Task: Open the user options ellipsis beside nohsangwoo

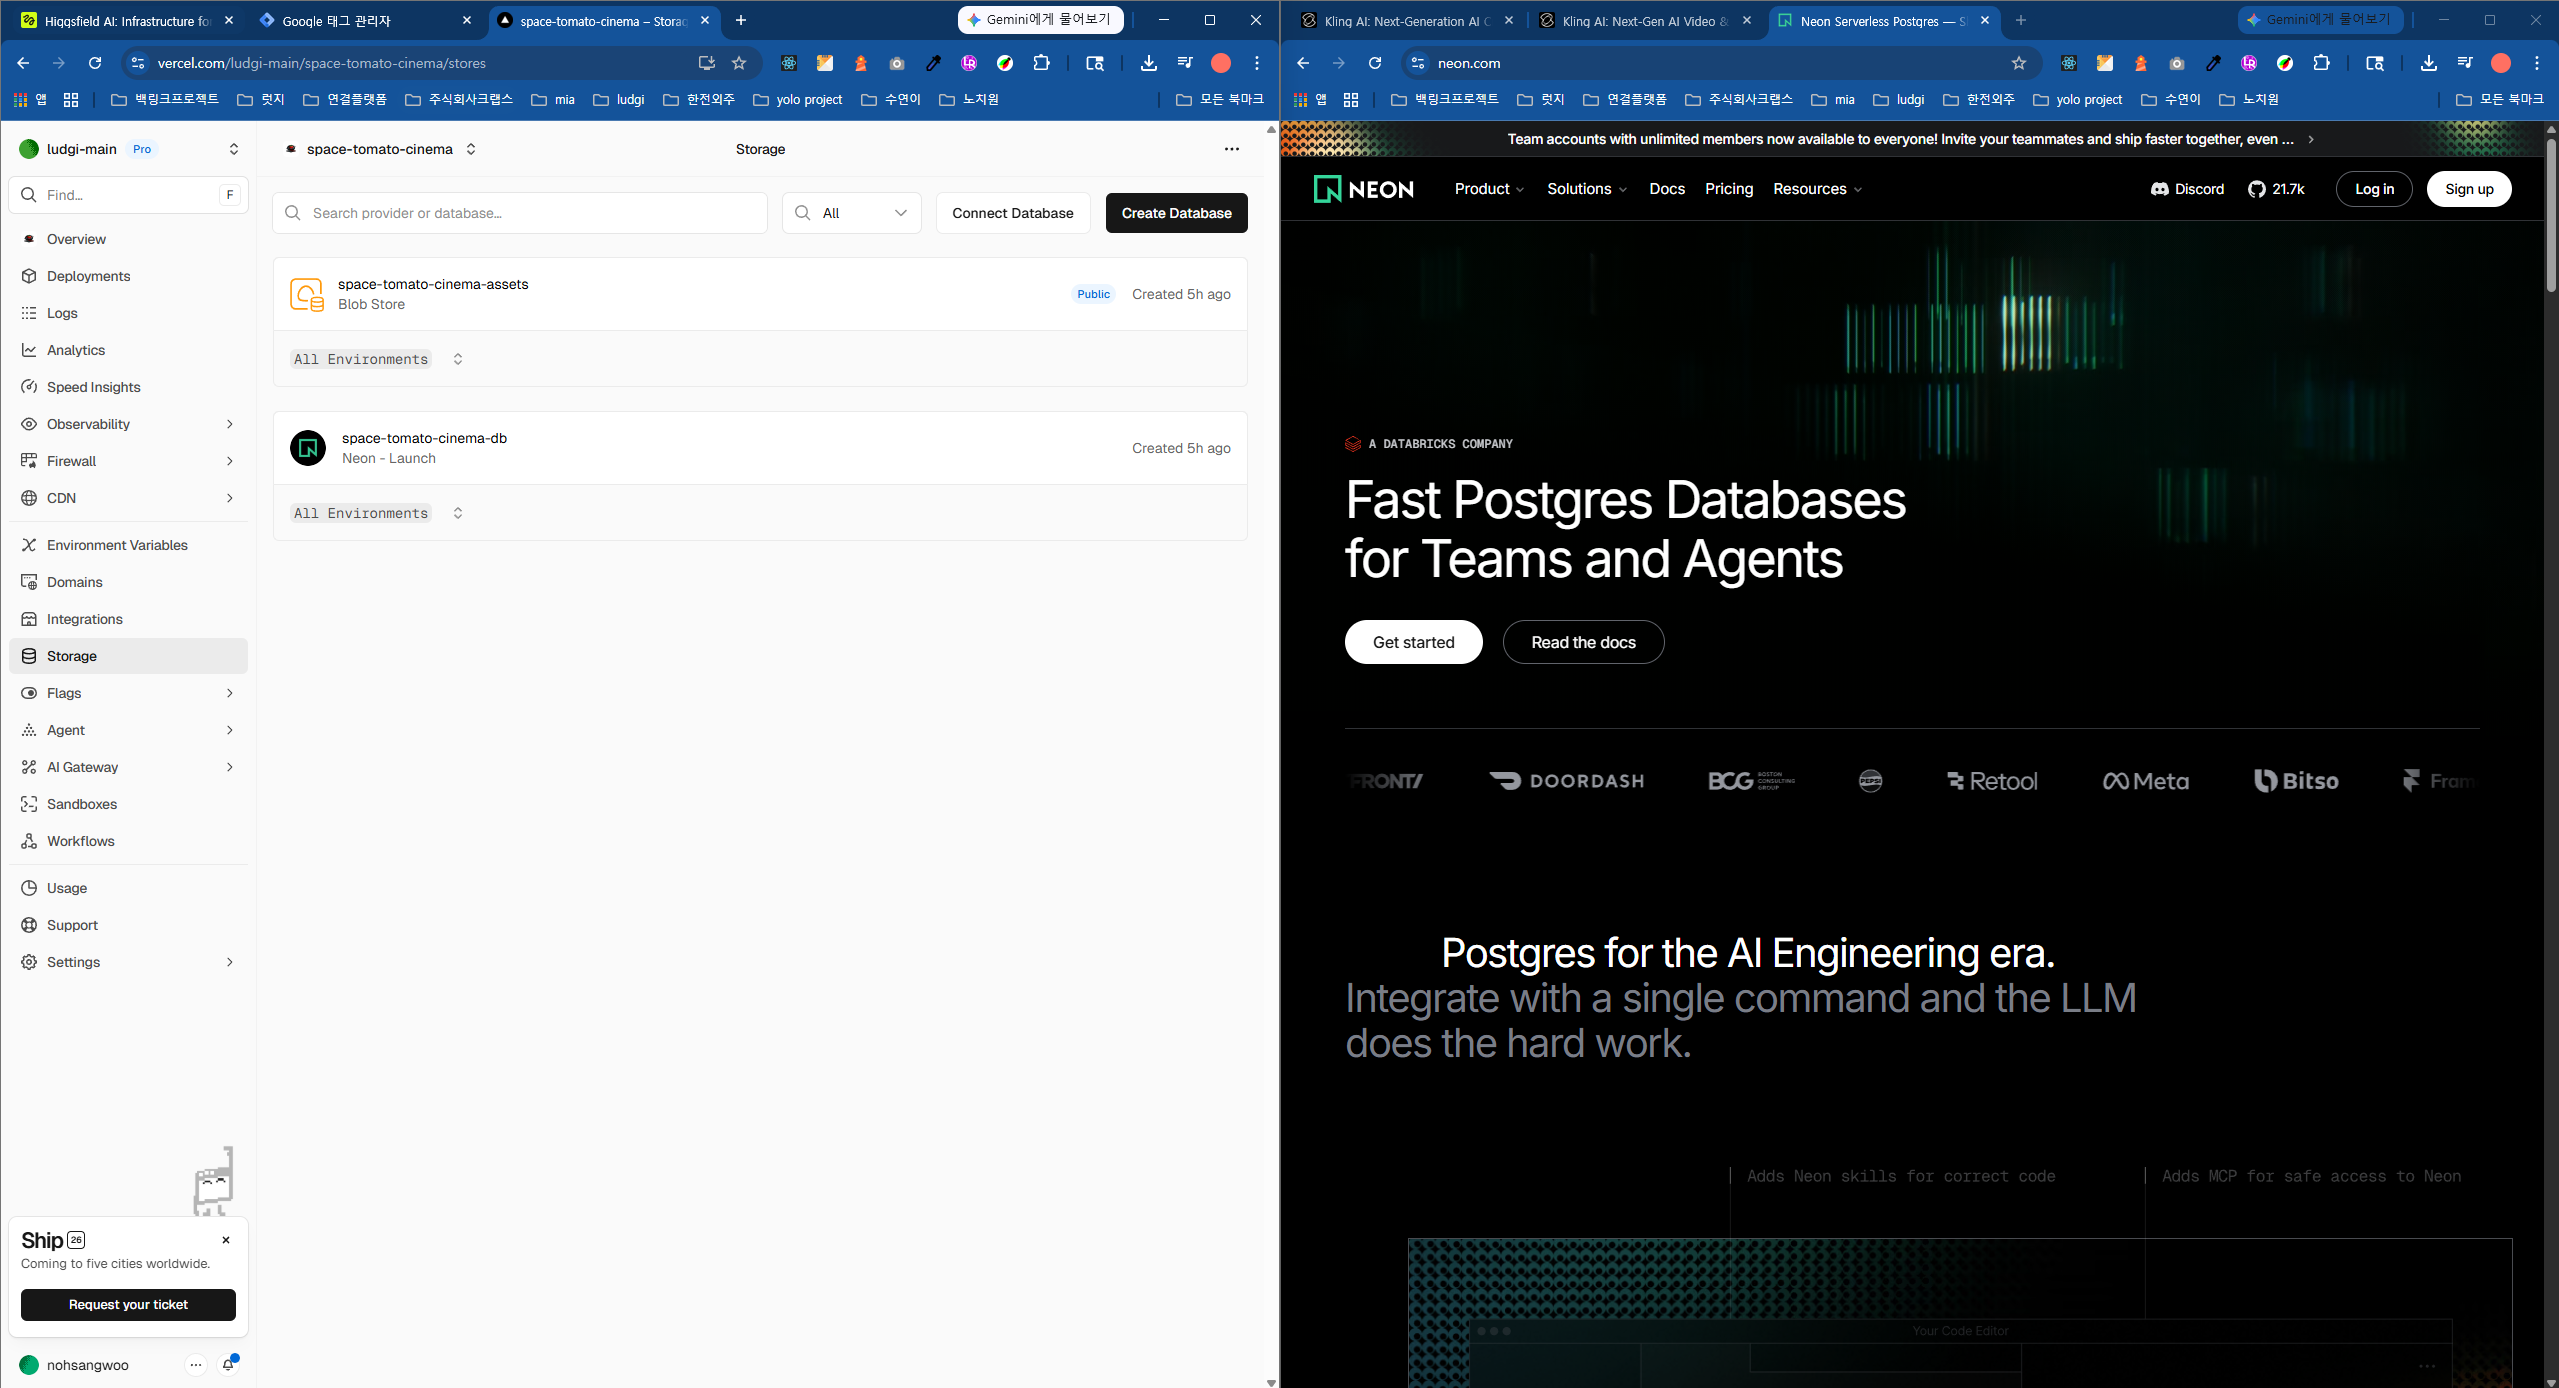Action: (x=196, y=1365)
